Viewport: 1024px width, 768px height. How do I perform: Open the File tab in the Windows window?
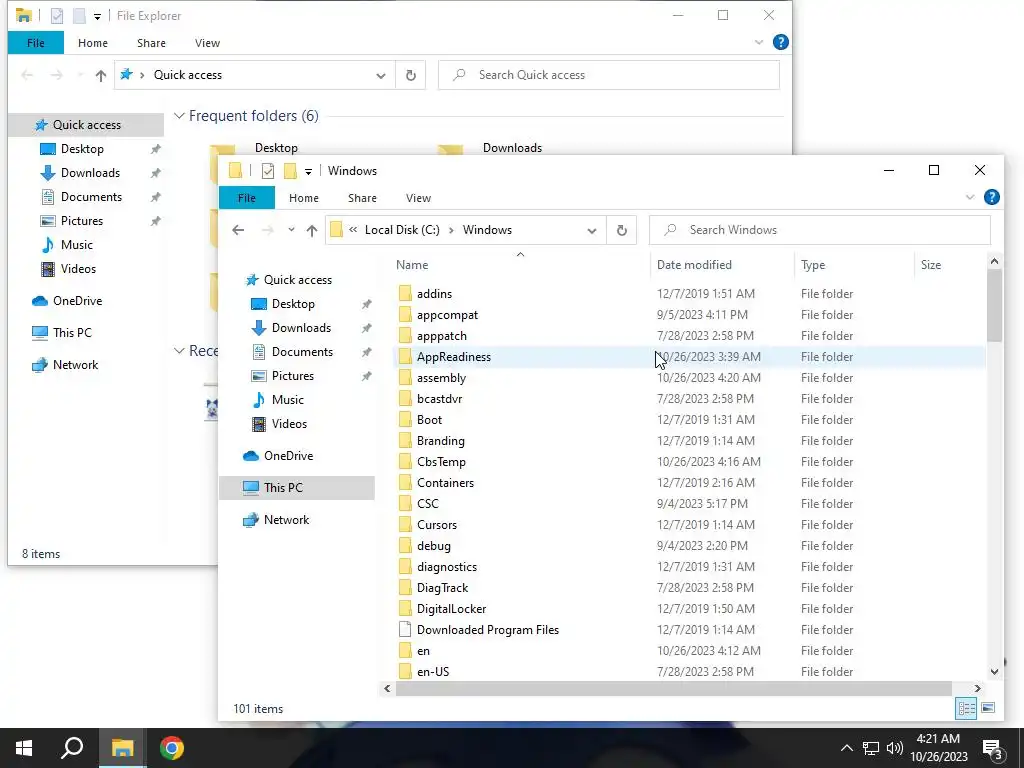(x=247, y=198)
